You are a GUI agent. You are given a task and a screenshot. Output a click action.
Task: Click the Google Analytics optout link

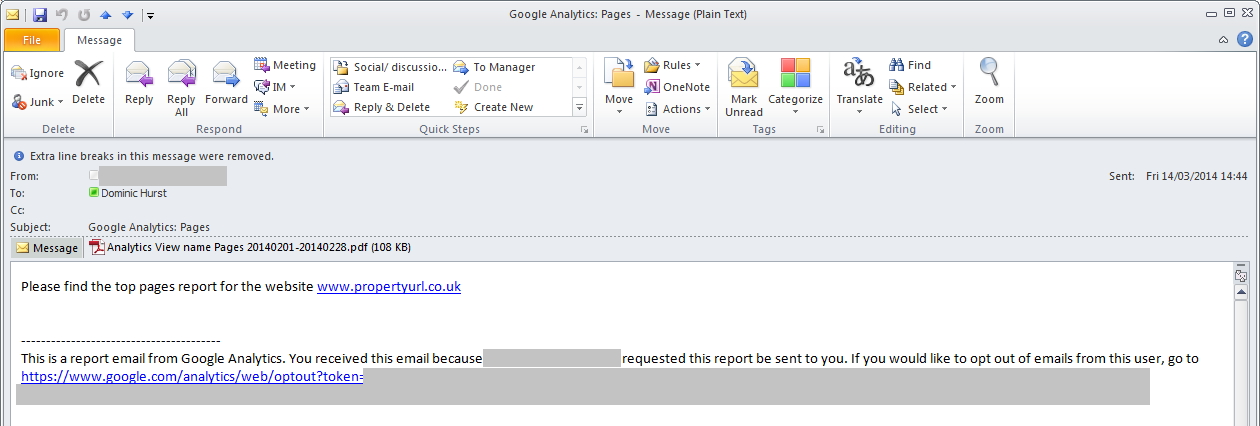point(191,377)
